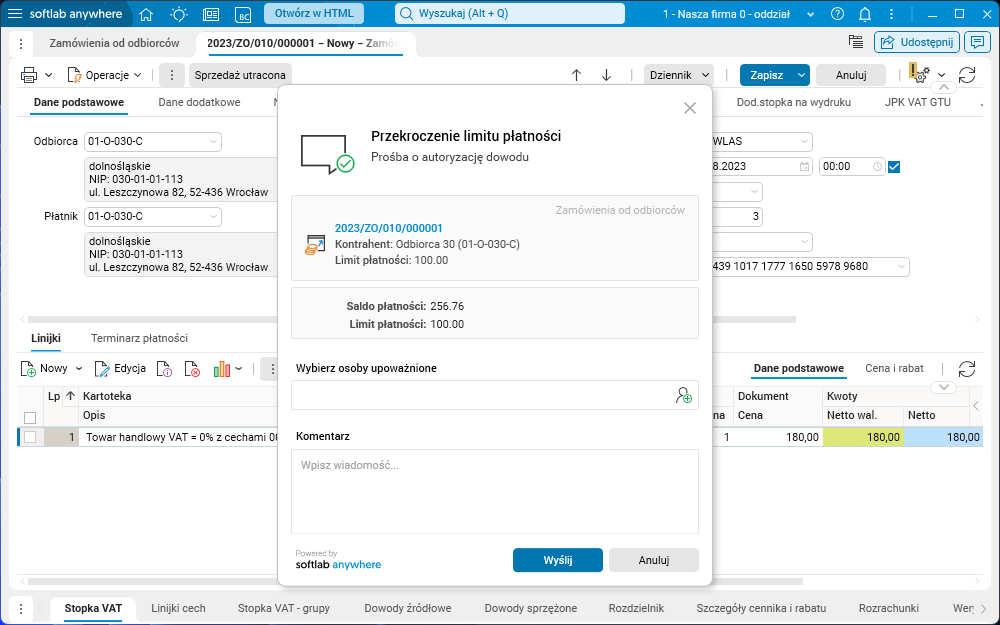Image resolution: width=1000 pixels, height=625 pixels.
Task: Toggle the checkbox next to time 00:00
Action: click(894, 166)
